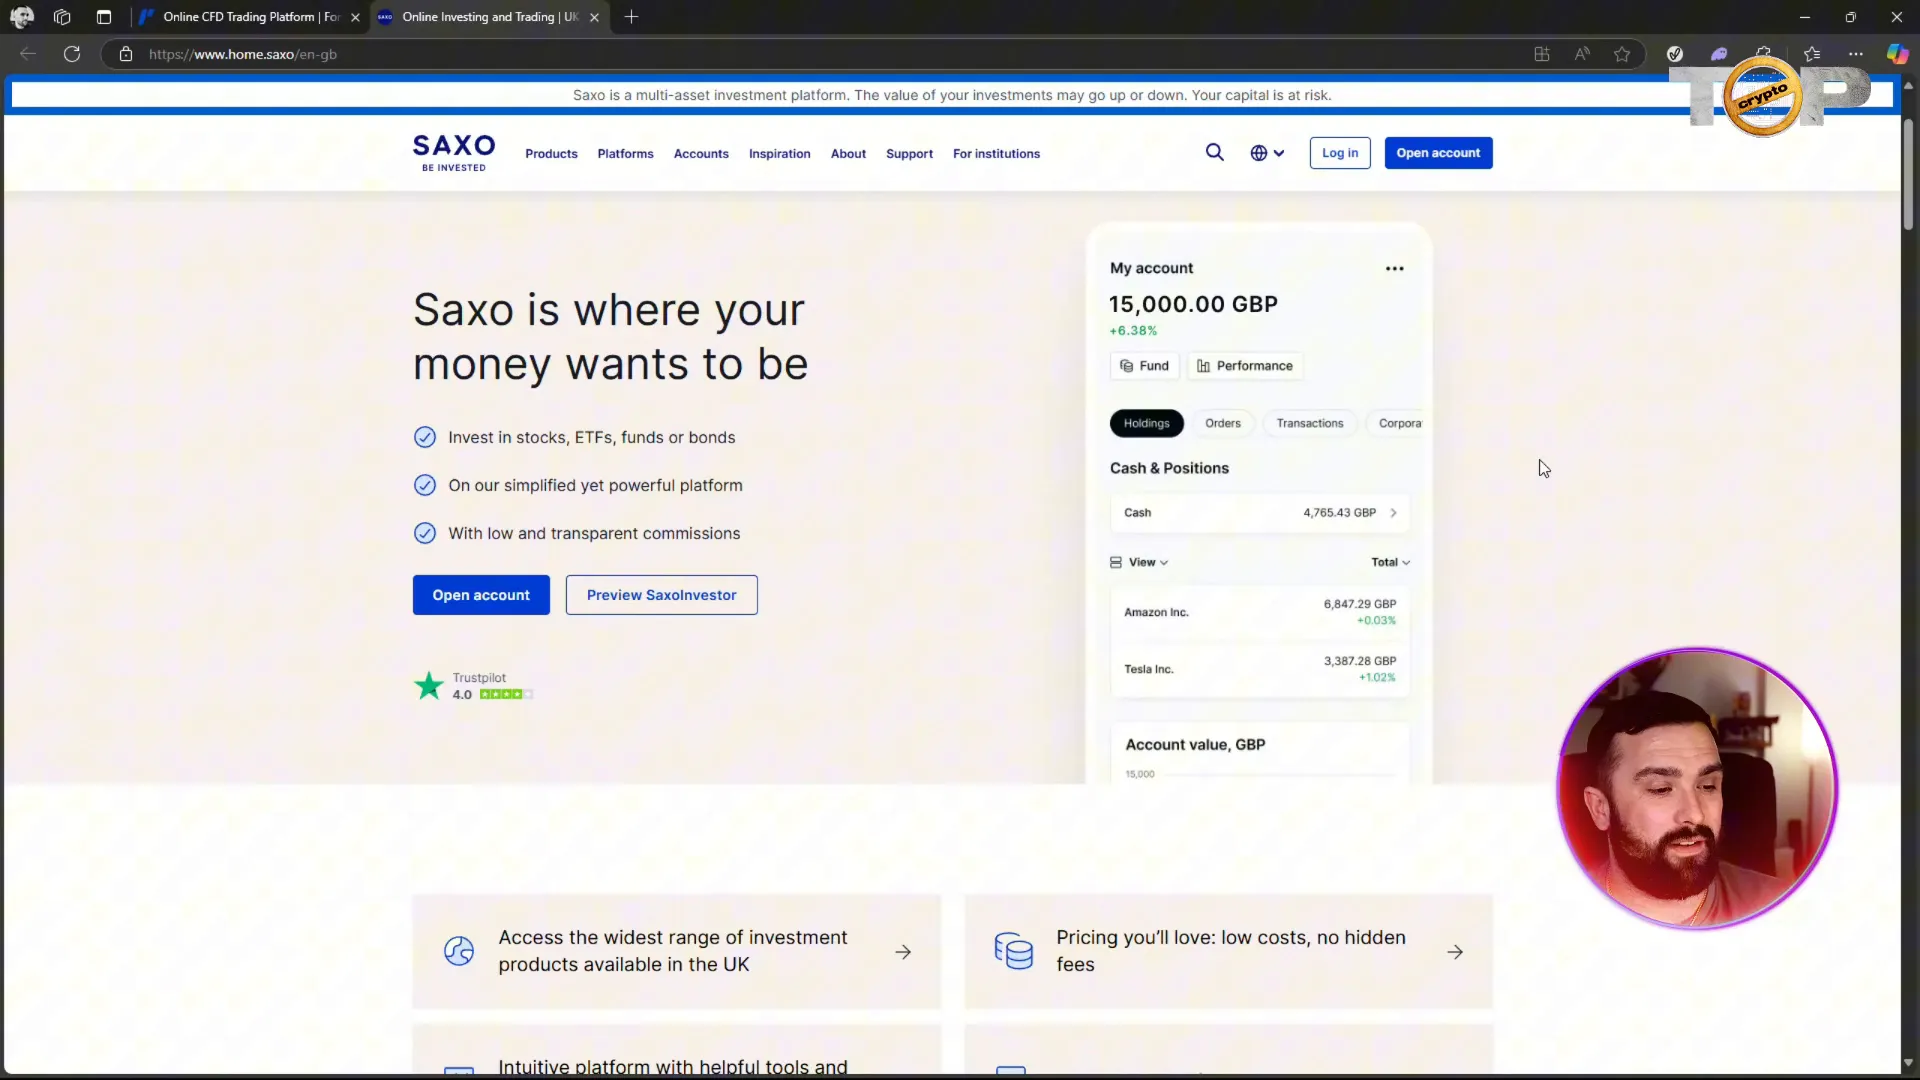Click the SAXO Be Invested logo
The width and height of the screenshot is (1920, 1080).
click(x=454, y=153)
